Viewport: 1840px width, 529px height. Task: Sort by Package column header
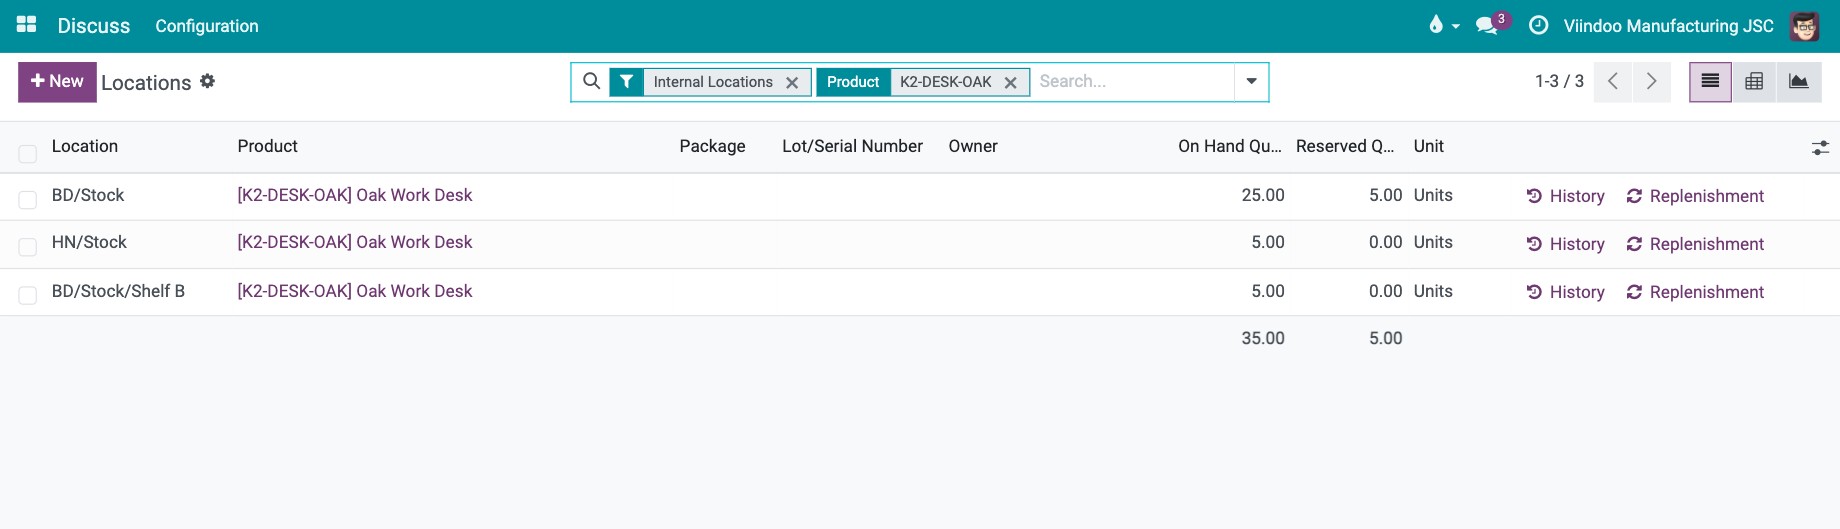(712, 147)
